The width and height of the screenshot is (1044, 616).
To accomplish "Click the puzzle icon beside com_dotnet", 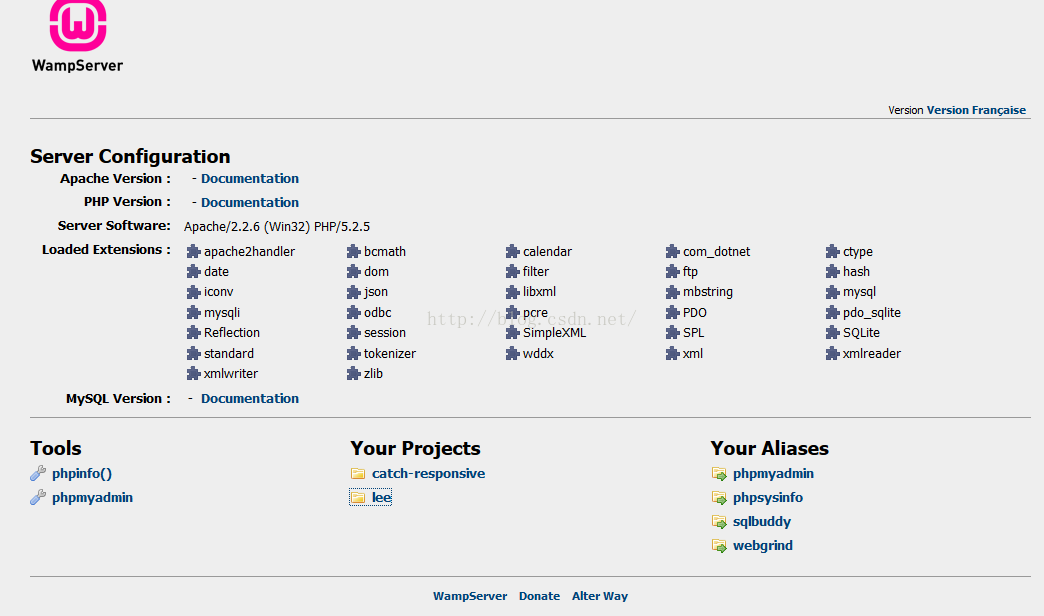I will [x=672, y=251].
